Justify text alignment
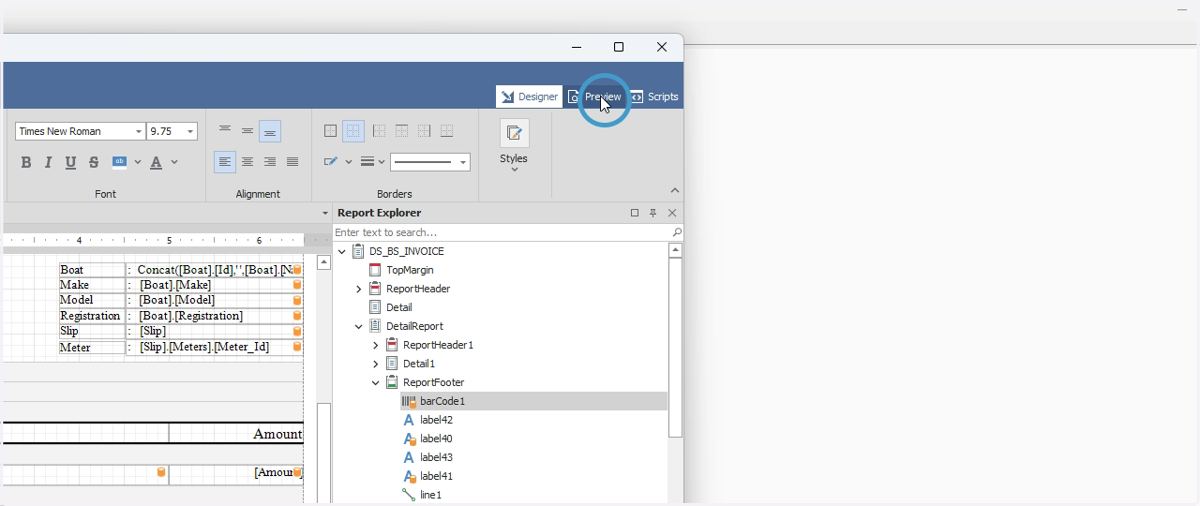 [292, 162]
